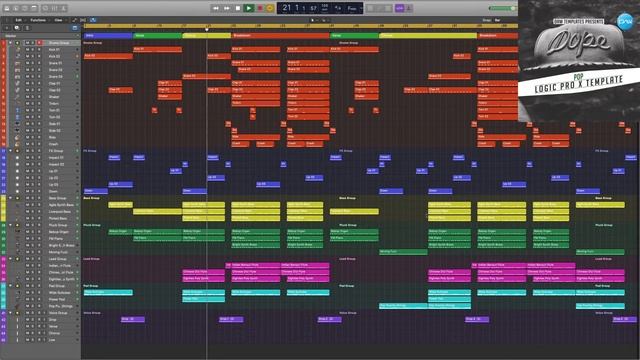This screenshot has width=640, height=360.
Task: Click the Drop track microphone icon
Action: pos(18,320)
